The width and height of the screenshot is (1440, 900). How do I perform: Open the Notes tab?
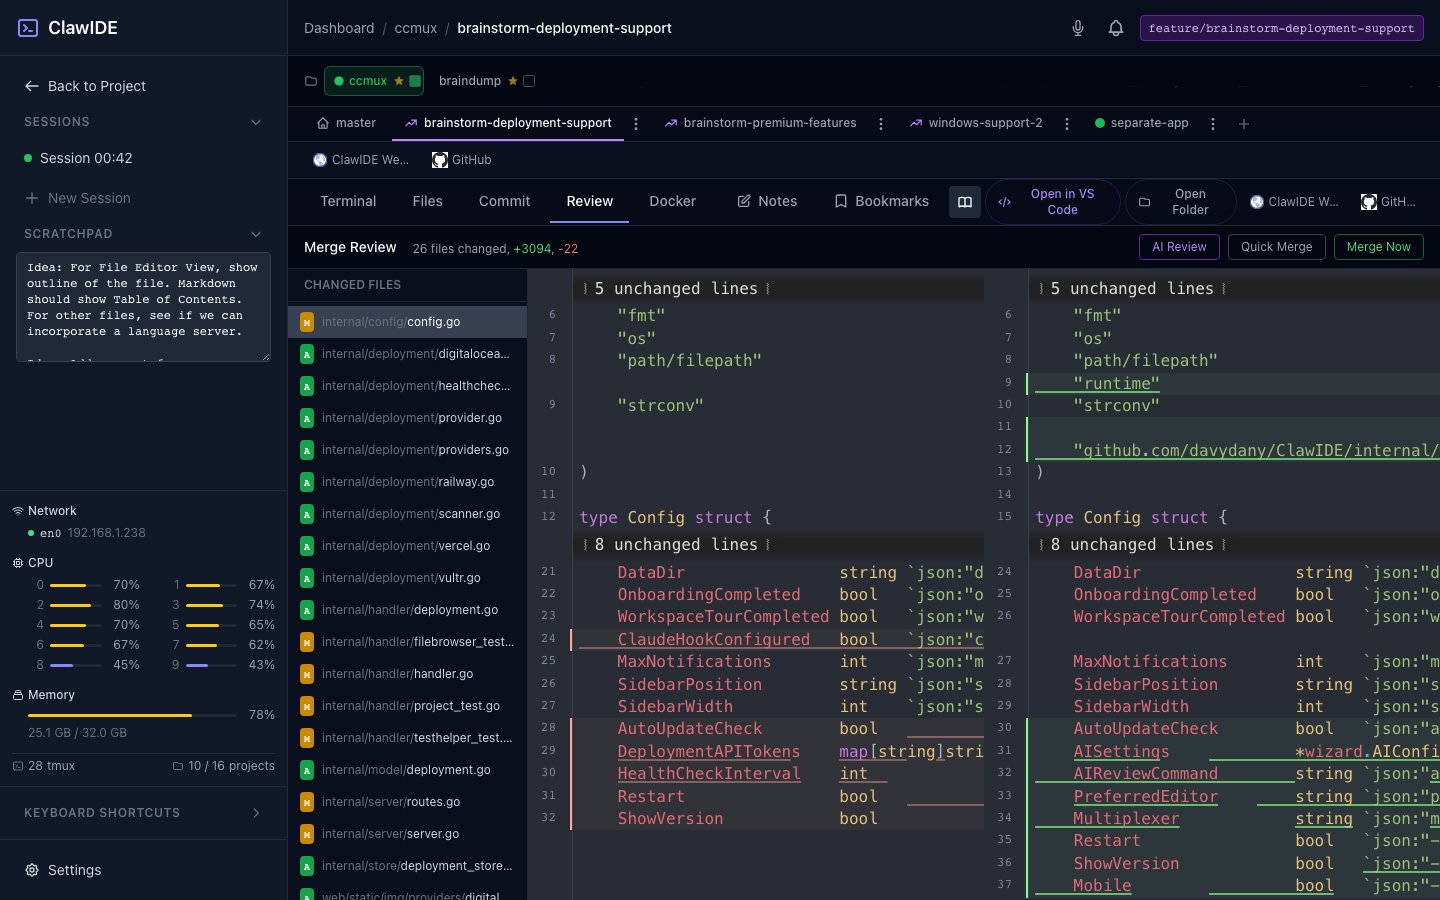(767, 201)
